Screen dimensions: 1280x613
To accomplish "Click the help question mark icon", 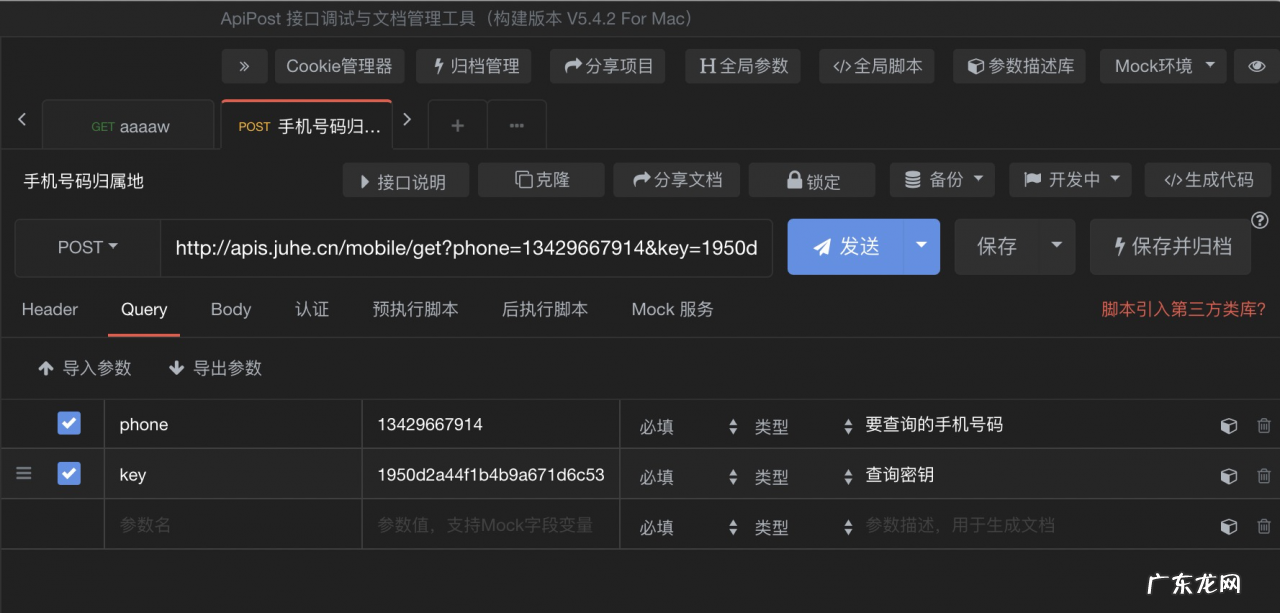I will [x=1261, y=221].
